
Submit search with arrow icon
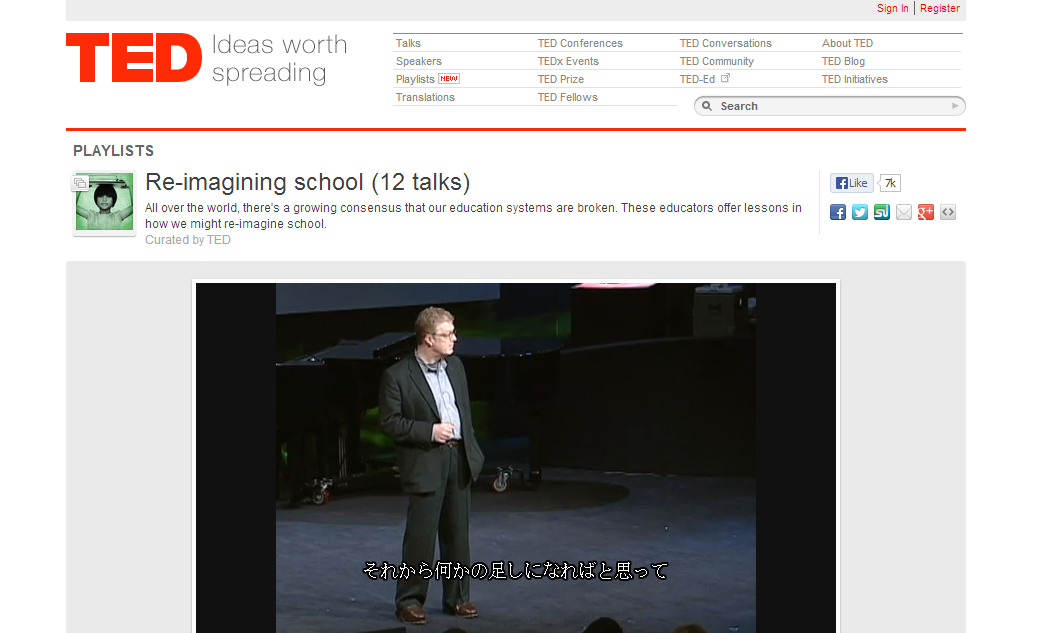[x=955, y=106]
